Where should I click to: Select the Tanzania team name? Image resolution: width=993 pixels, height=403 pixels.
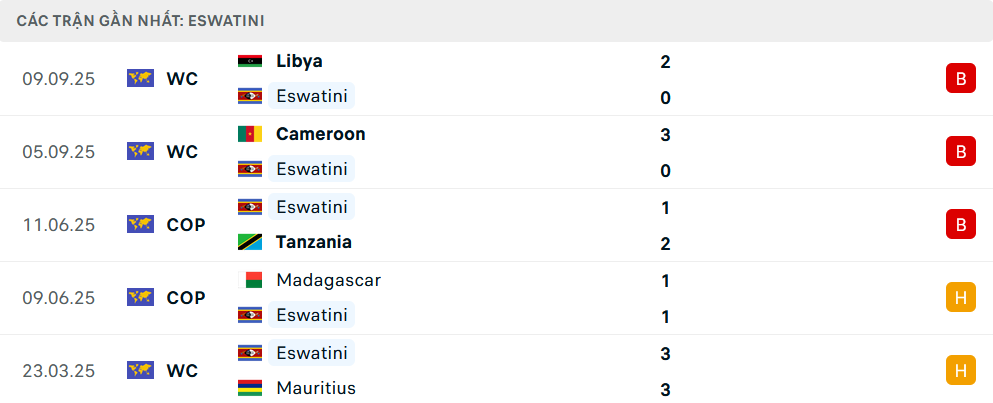coord(313,242)
